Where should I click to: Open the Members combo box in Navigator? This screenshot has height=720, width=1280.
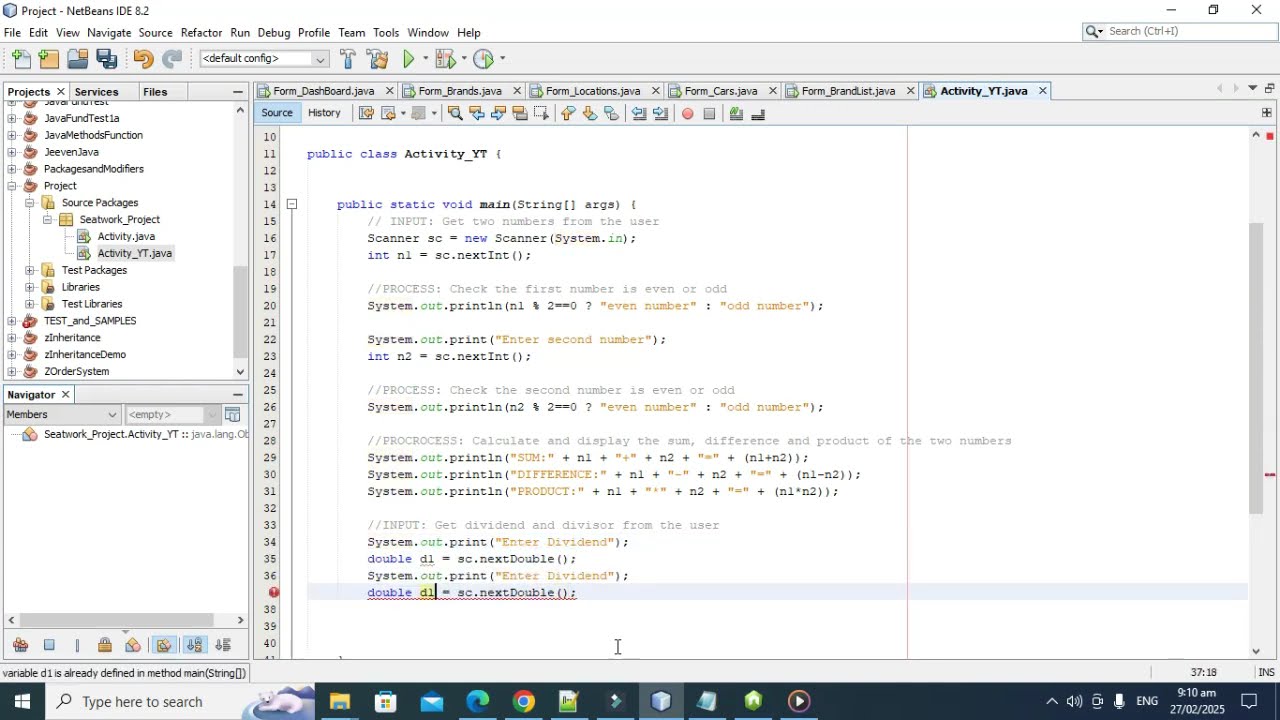pos(61,414)
